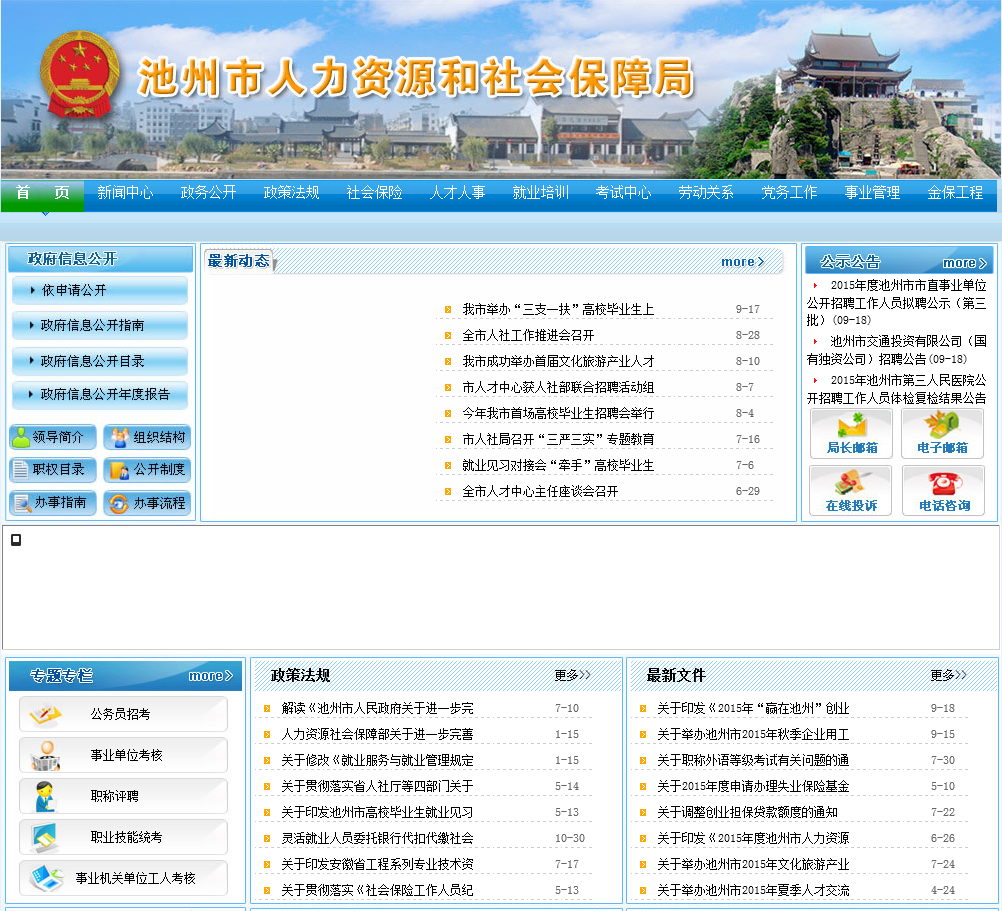Screen dimensions: 1002x911
Task: Expand 公示公告 via its more button
Action: (x=964, y=263)
